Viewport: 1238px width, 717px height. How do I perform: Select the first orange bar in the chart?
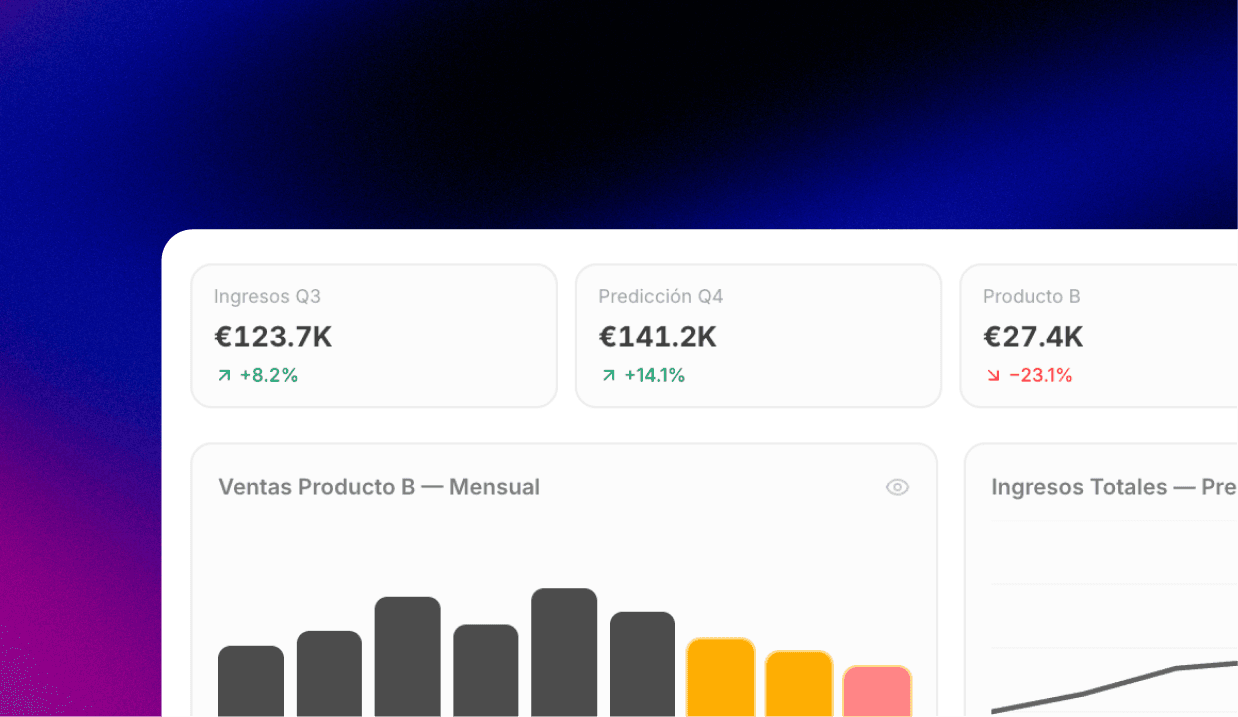click(x=721, y=678)
